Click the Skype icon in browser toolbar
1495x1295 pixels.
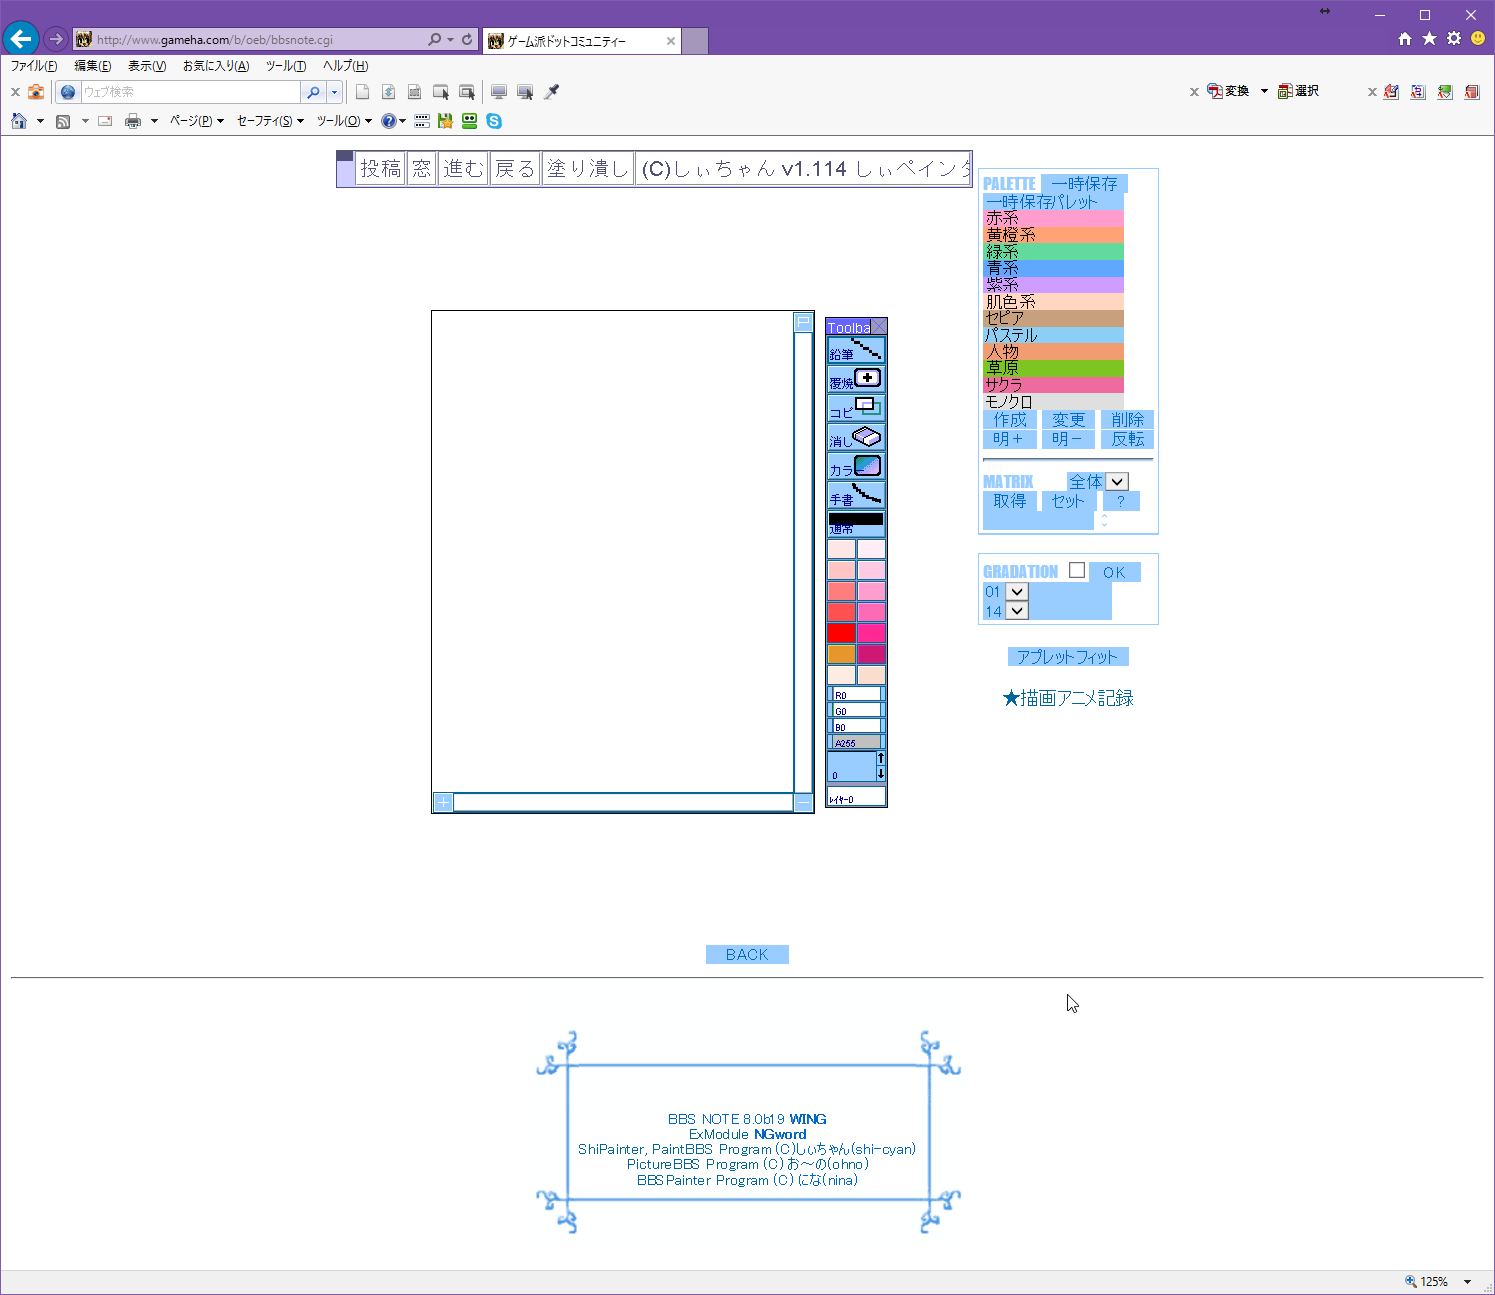tap(494, 121)
